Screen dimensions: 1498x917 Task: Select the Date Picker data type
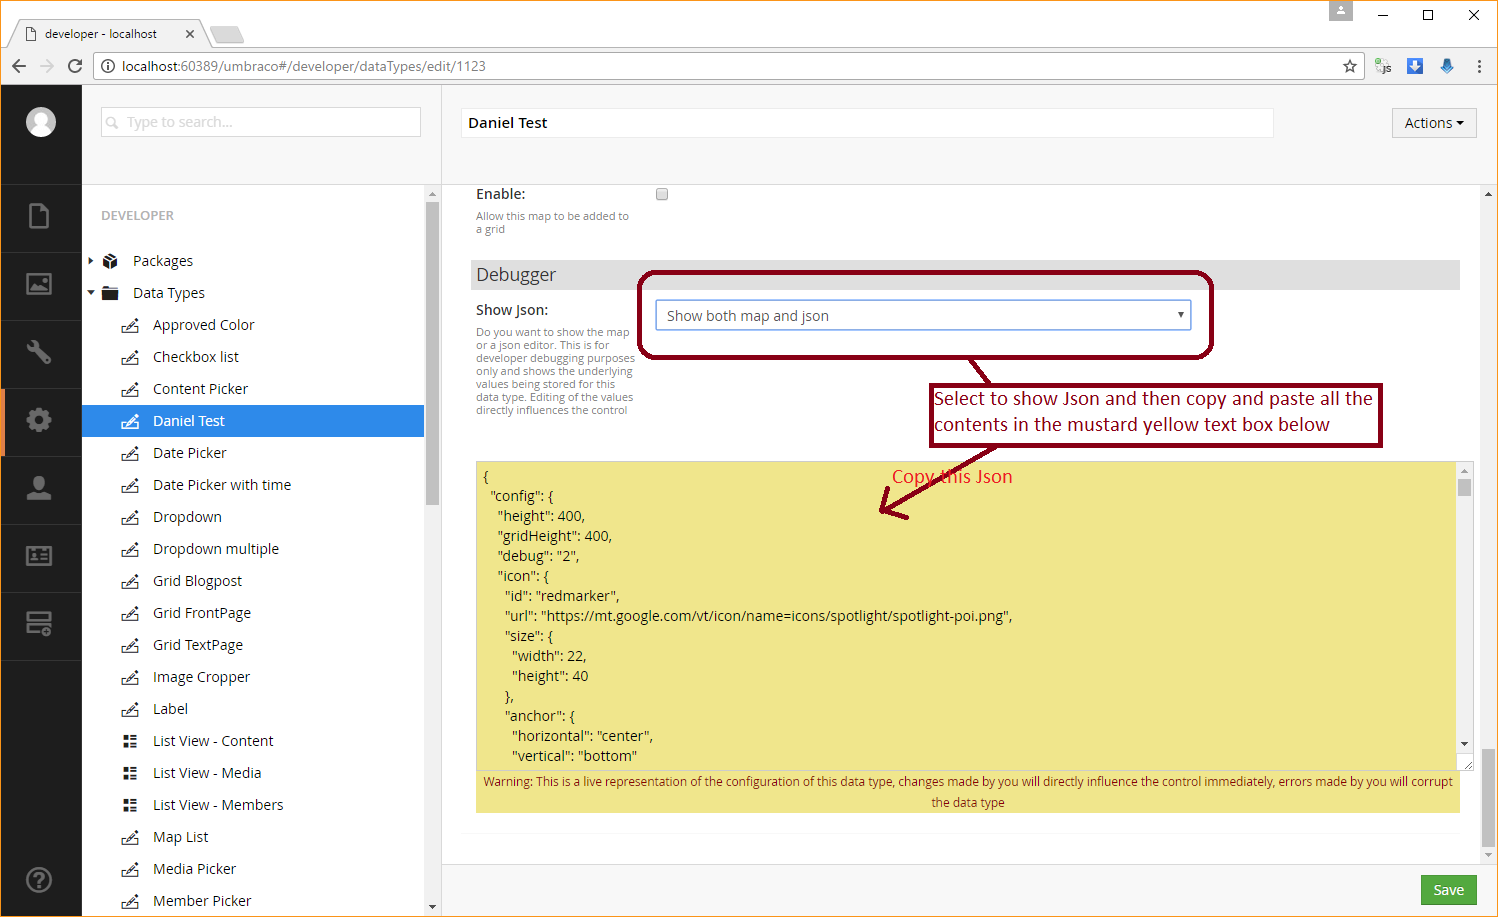[x=190, y=453]
